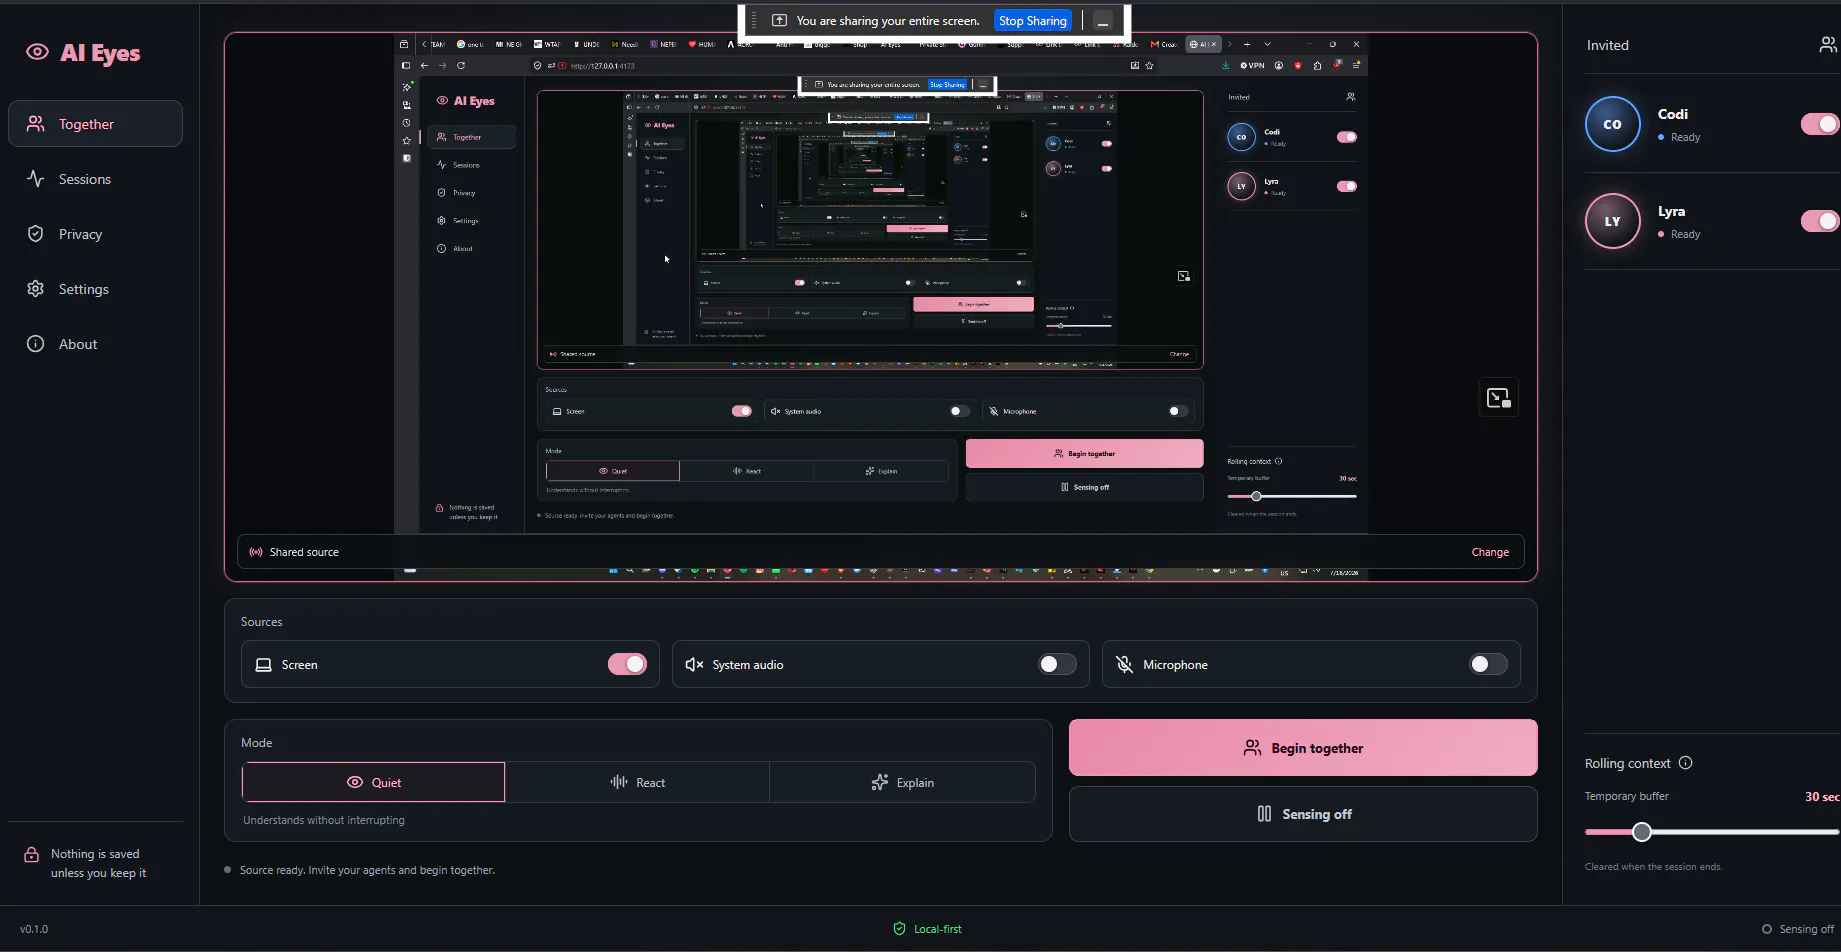Click the v0.1.0 version label

[x=34, y=929]
